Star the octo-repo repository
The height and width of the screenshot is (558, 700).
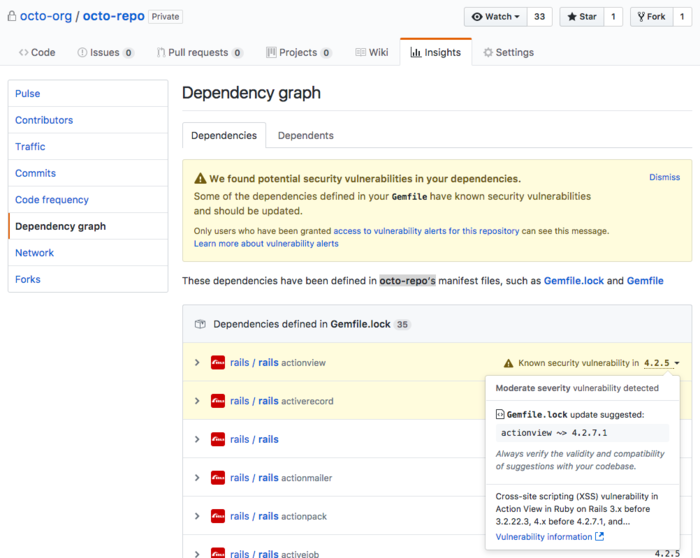(x=581, y=17)
